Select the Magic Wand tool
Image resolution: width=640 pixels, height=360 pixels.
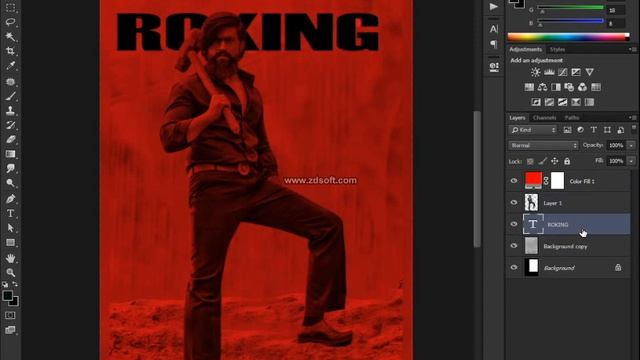pos(10,36)
